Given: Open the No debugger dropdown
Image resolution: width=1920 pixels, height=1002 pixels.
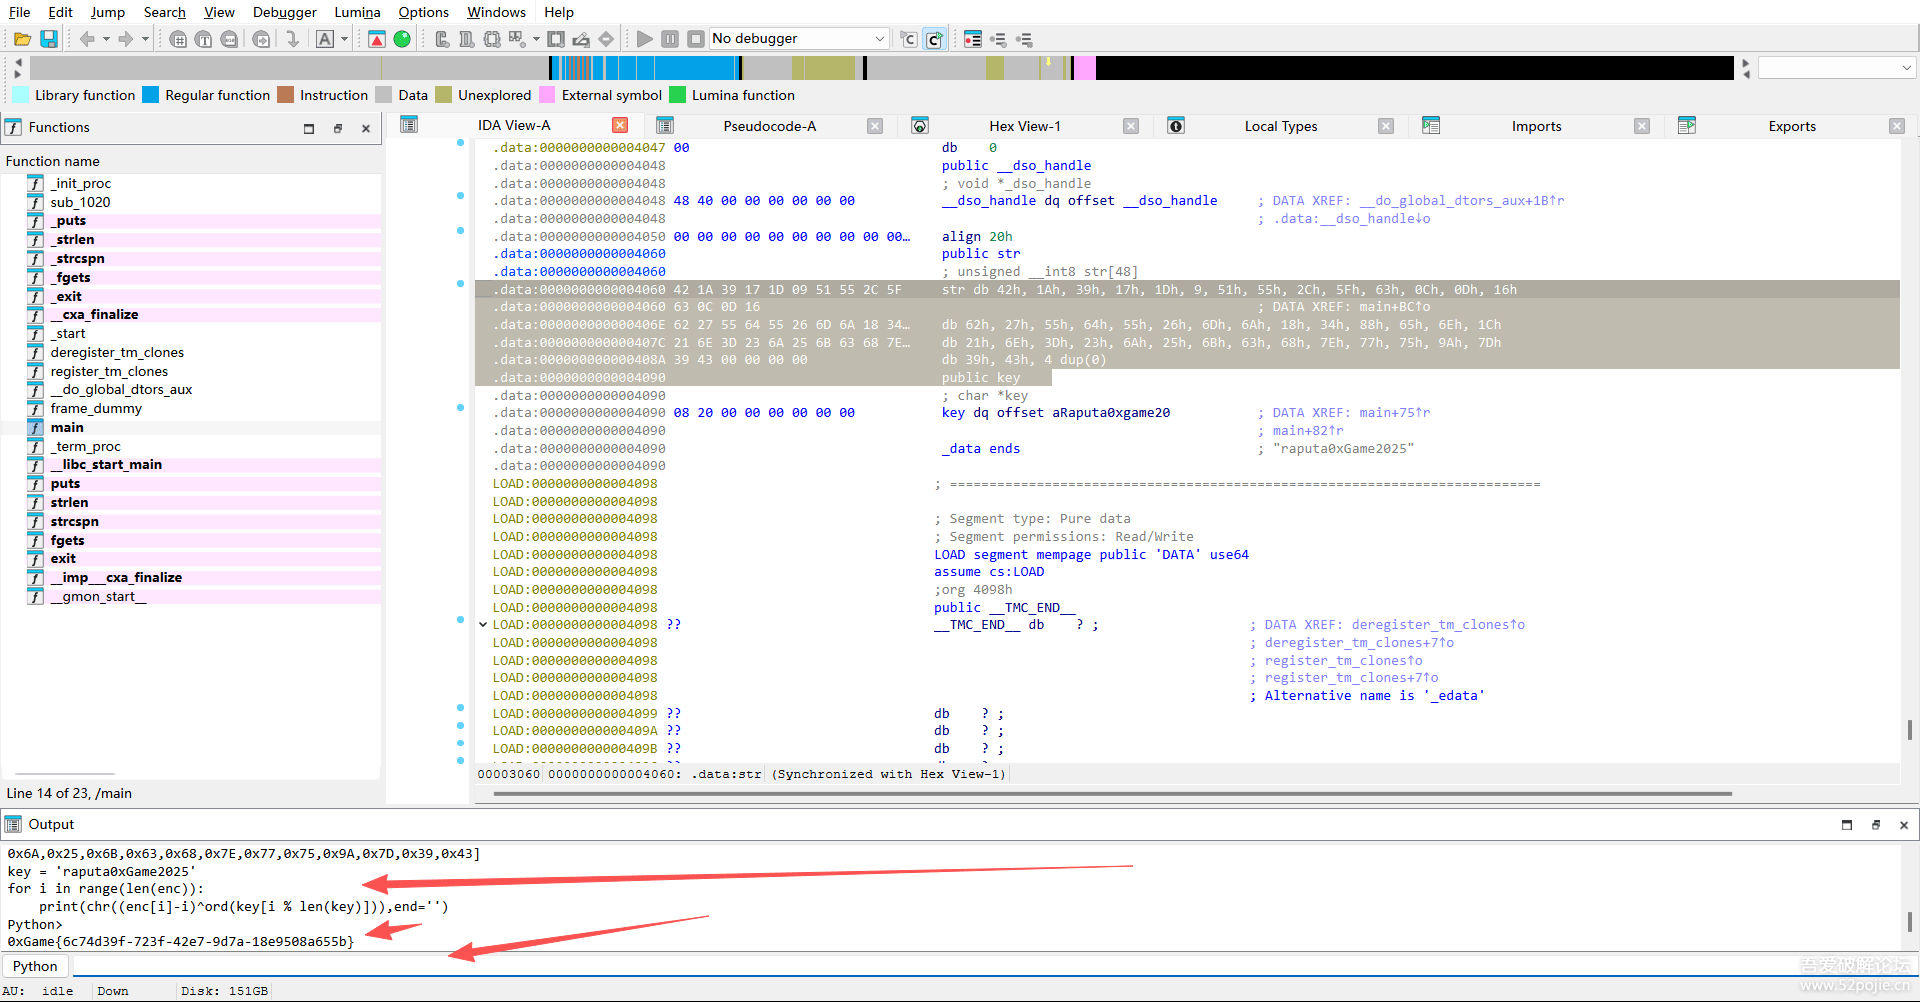Looking at the screenshot, I should point(879,39).
